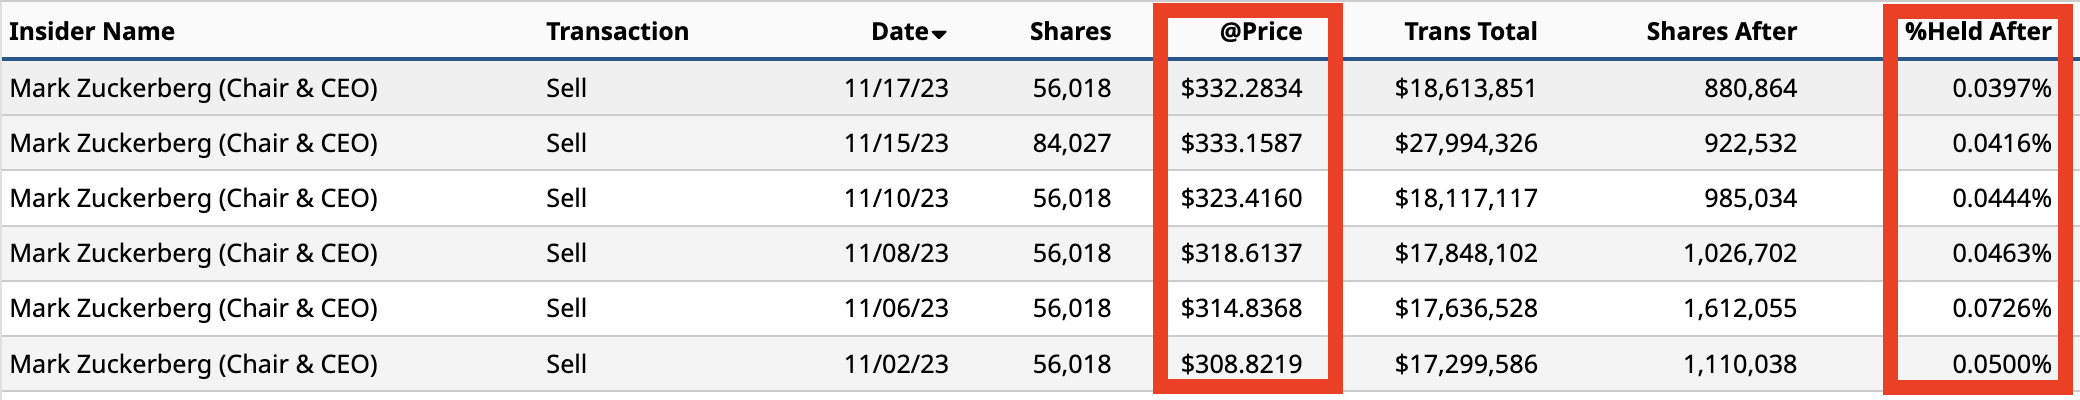Sort by Insider Name column header
Viewport: 2080px width, 400px height.
pos(92,32)
